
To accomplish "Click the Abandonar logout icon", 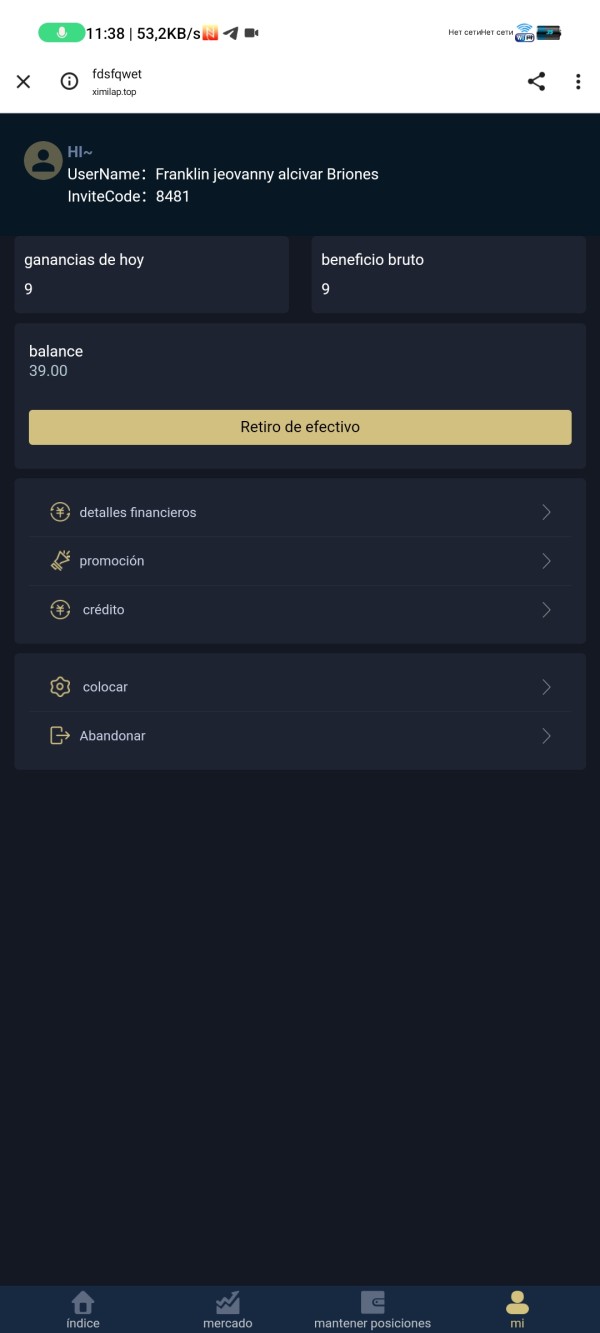I will [x=60, y=736].
